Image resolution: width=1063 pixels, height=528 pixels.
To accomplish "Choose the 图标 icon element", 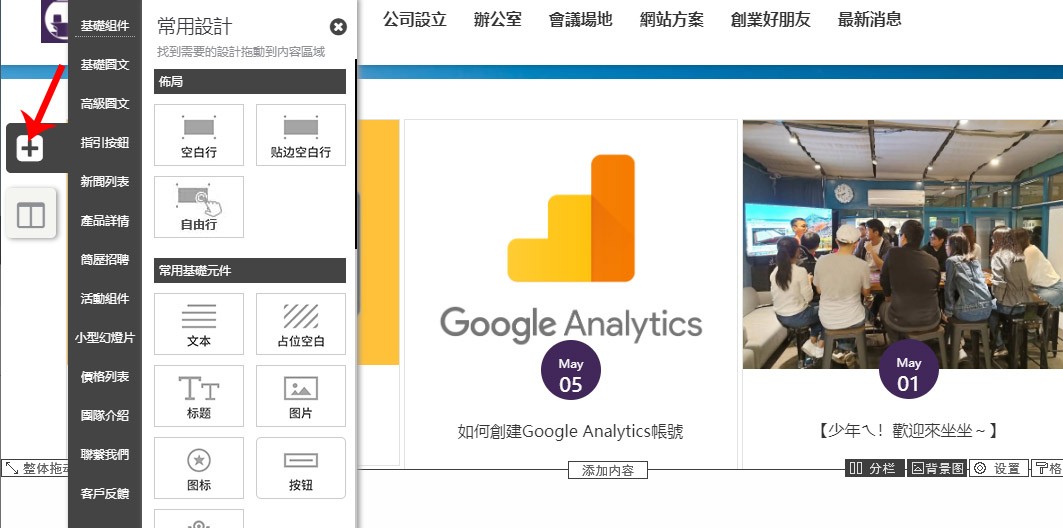I will [x=199, y=468].
